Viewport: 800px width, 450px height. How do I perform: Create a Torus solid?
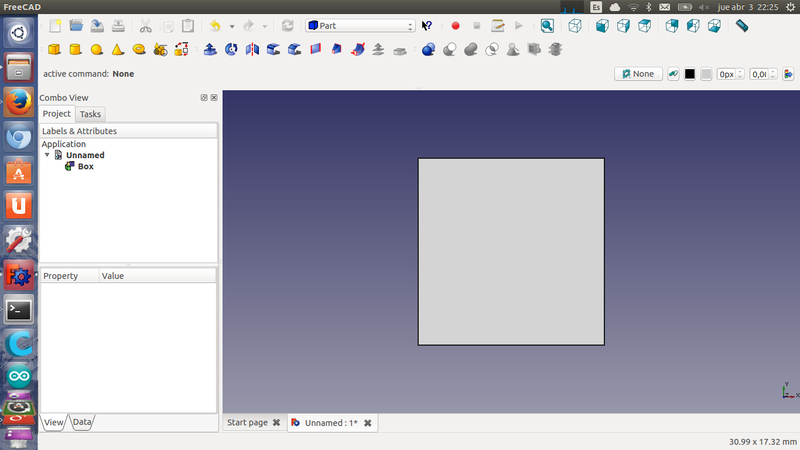click(x=139, y=49)
